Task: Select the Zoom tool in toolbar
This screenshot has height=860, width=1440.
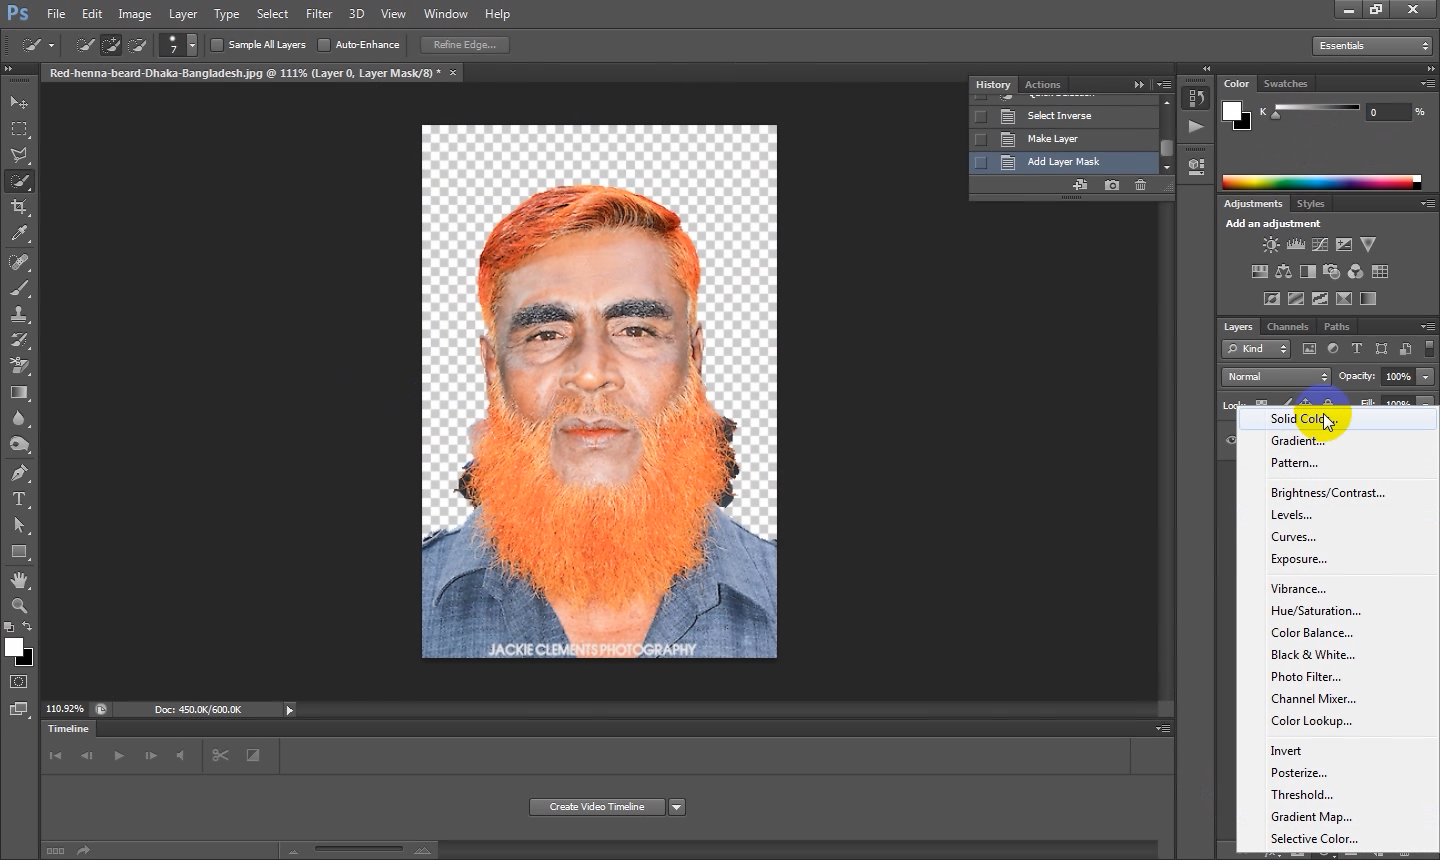Action: click(19, 606)
